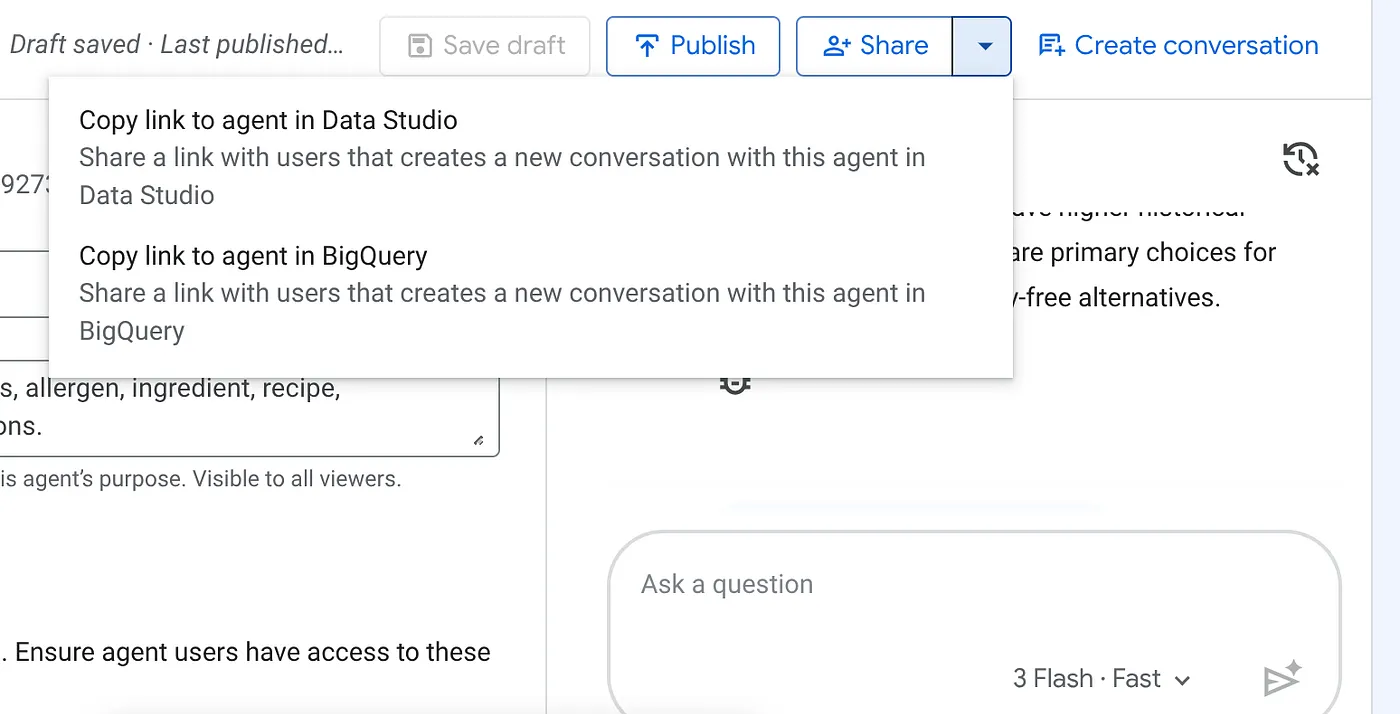Send the question with the send icon
The width and height of the screenshot is (1400, 714).
point(1282,679)
